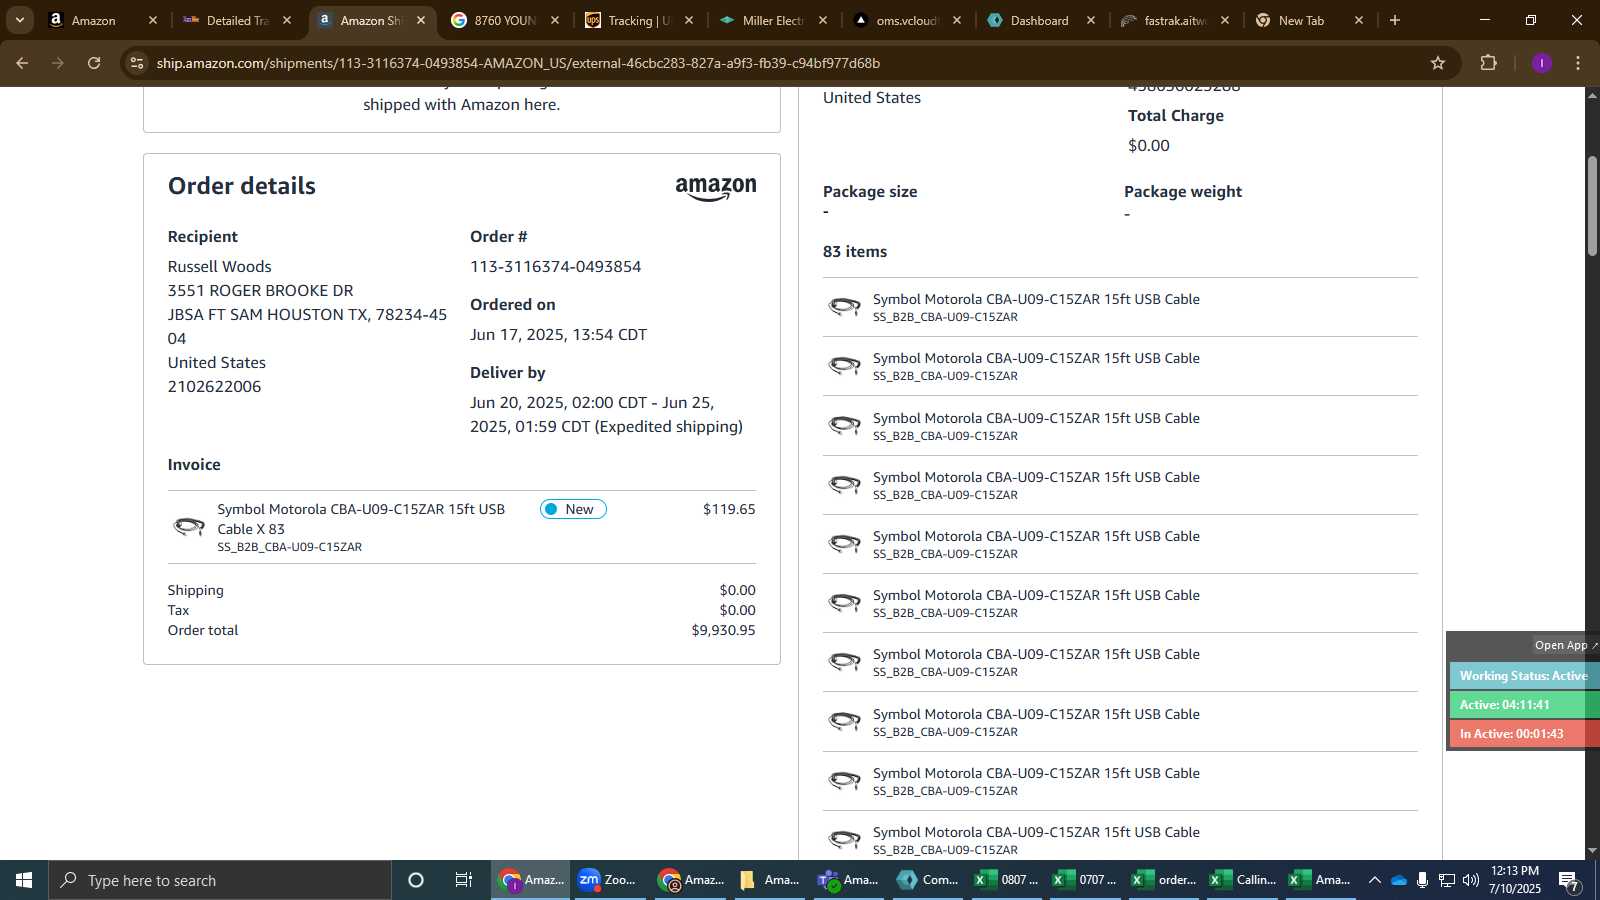The image size is (1600, 900).
Task: Switch to the Dashboard tab
Action: 1039,20
